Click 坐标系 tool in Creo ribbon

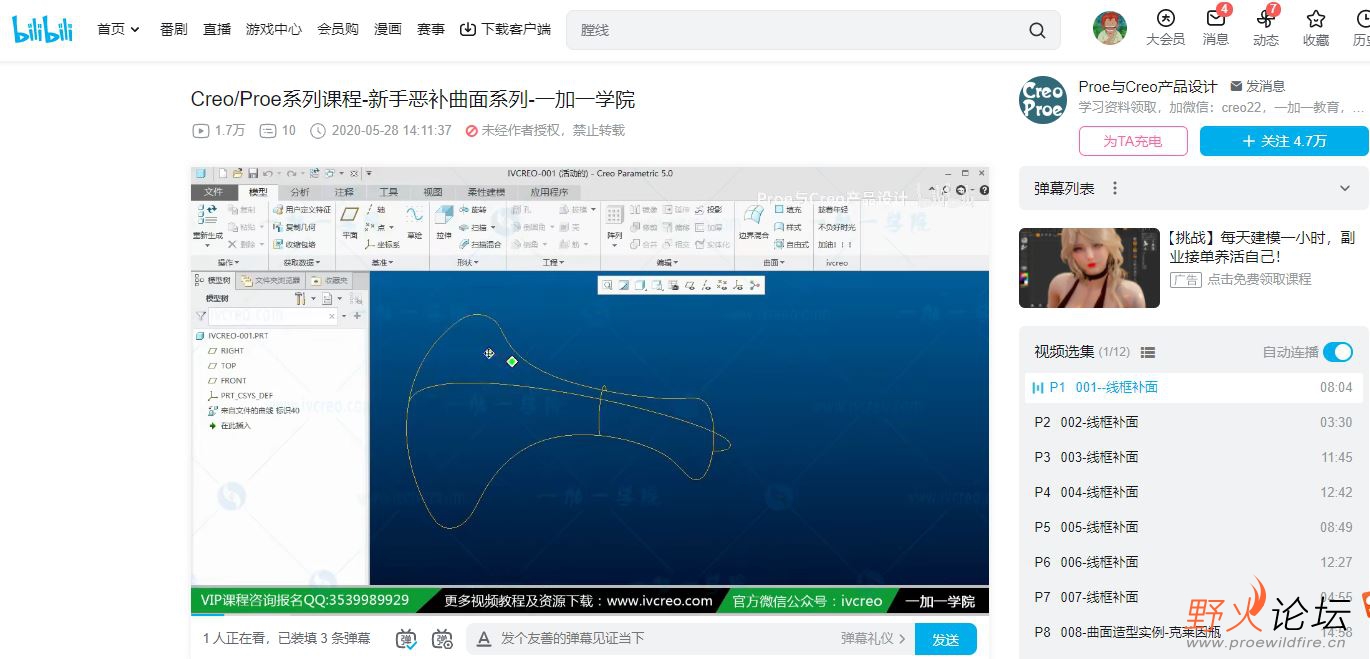[x=382, y=244]
